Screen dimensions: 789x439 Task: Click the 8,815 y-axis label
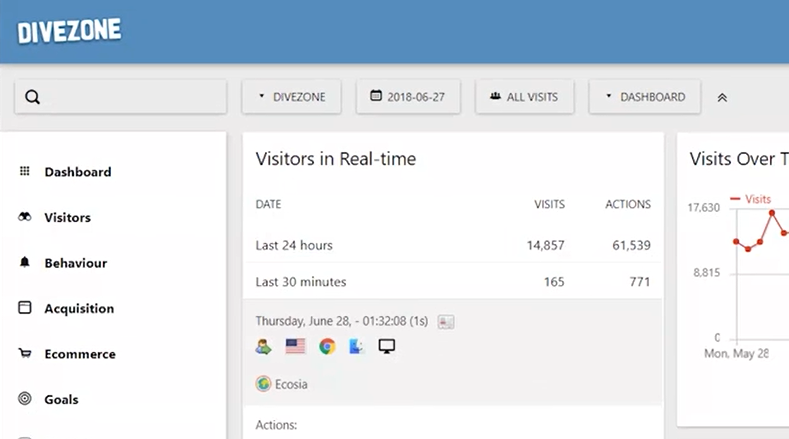point(707,273)
